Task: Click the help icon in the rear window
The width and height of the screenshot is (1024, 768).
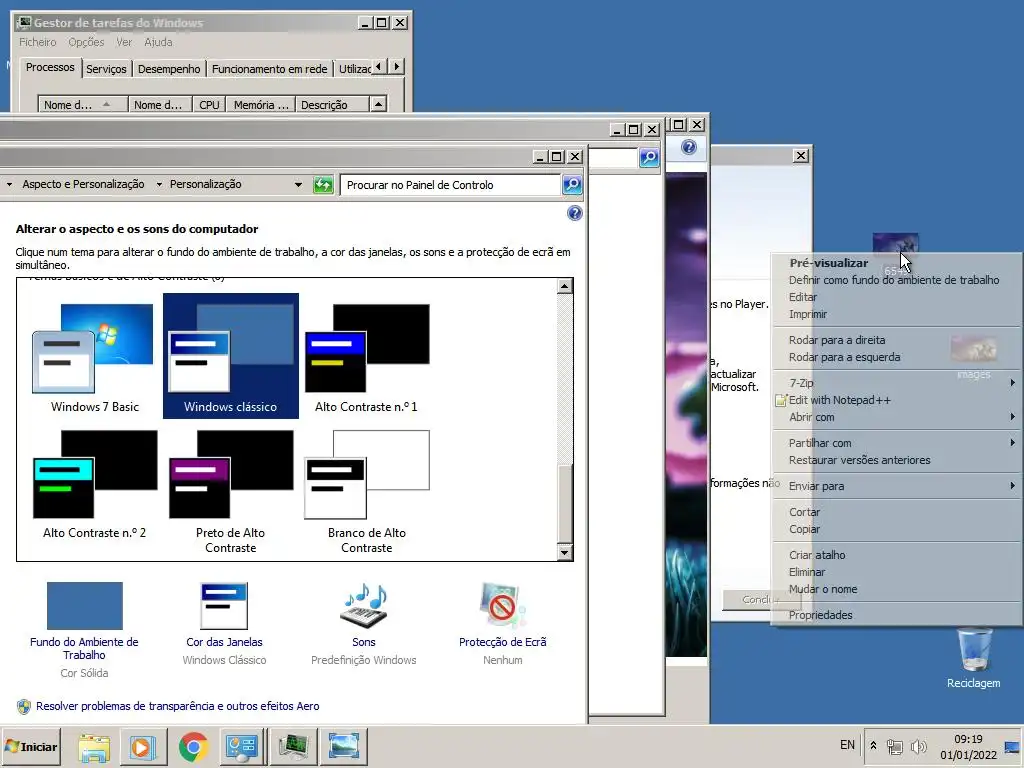Action: [x=689, y=147]
